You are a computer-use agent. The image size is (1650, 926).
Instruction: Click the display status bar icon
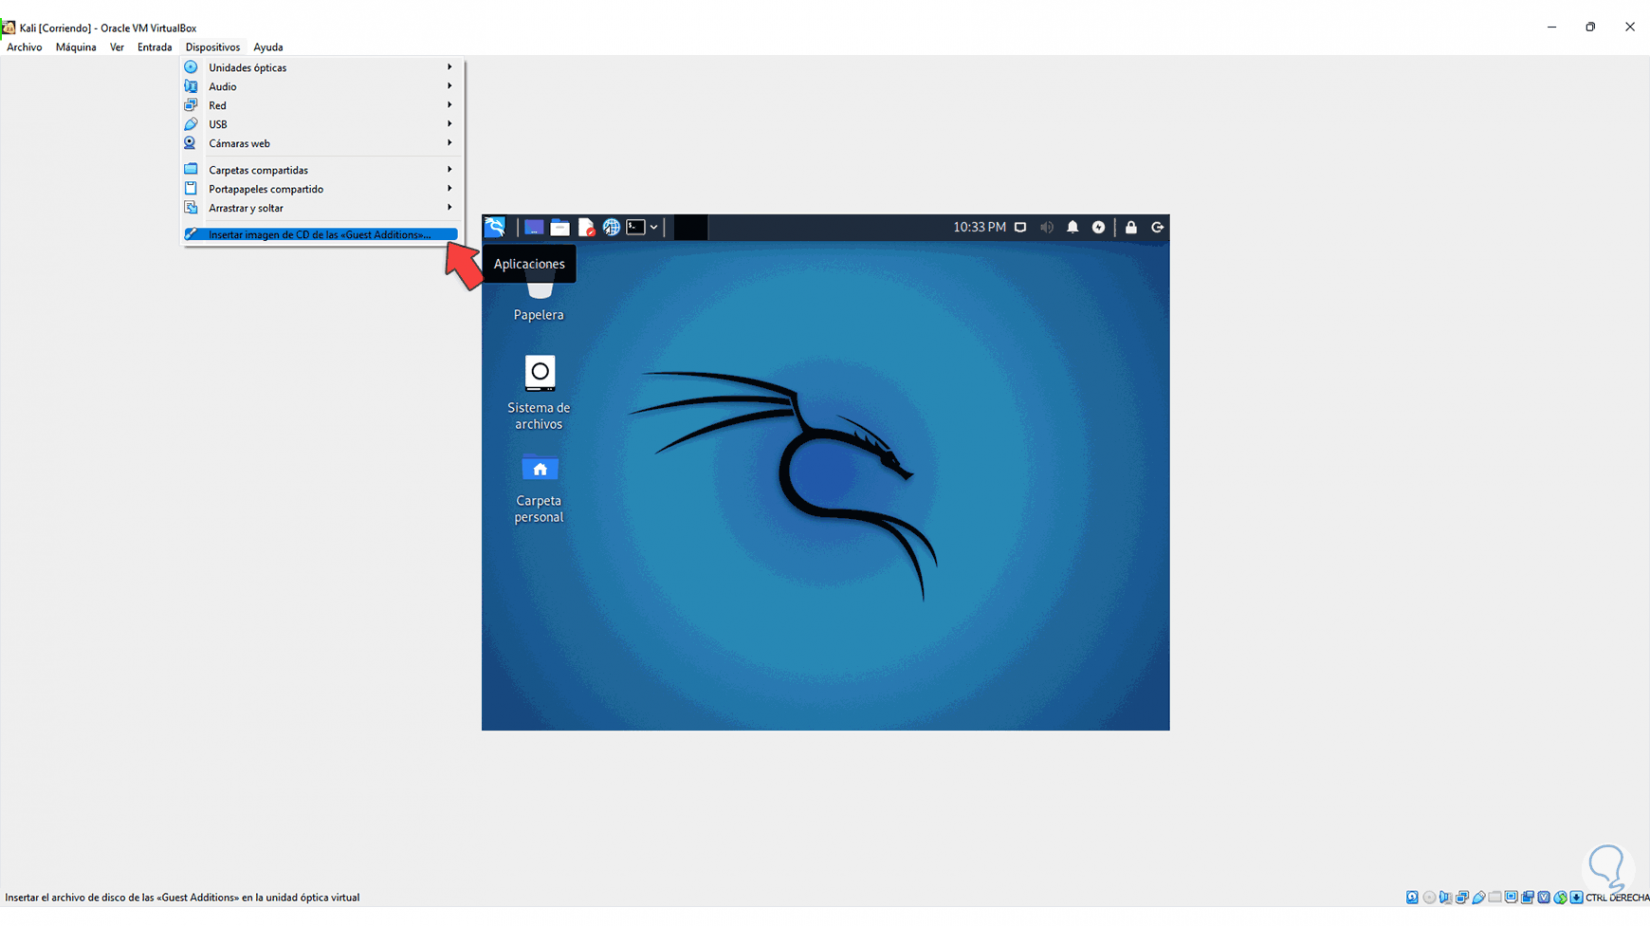[1511, 897]
